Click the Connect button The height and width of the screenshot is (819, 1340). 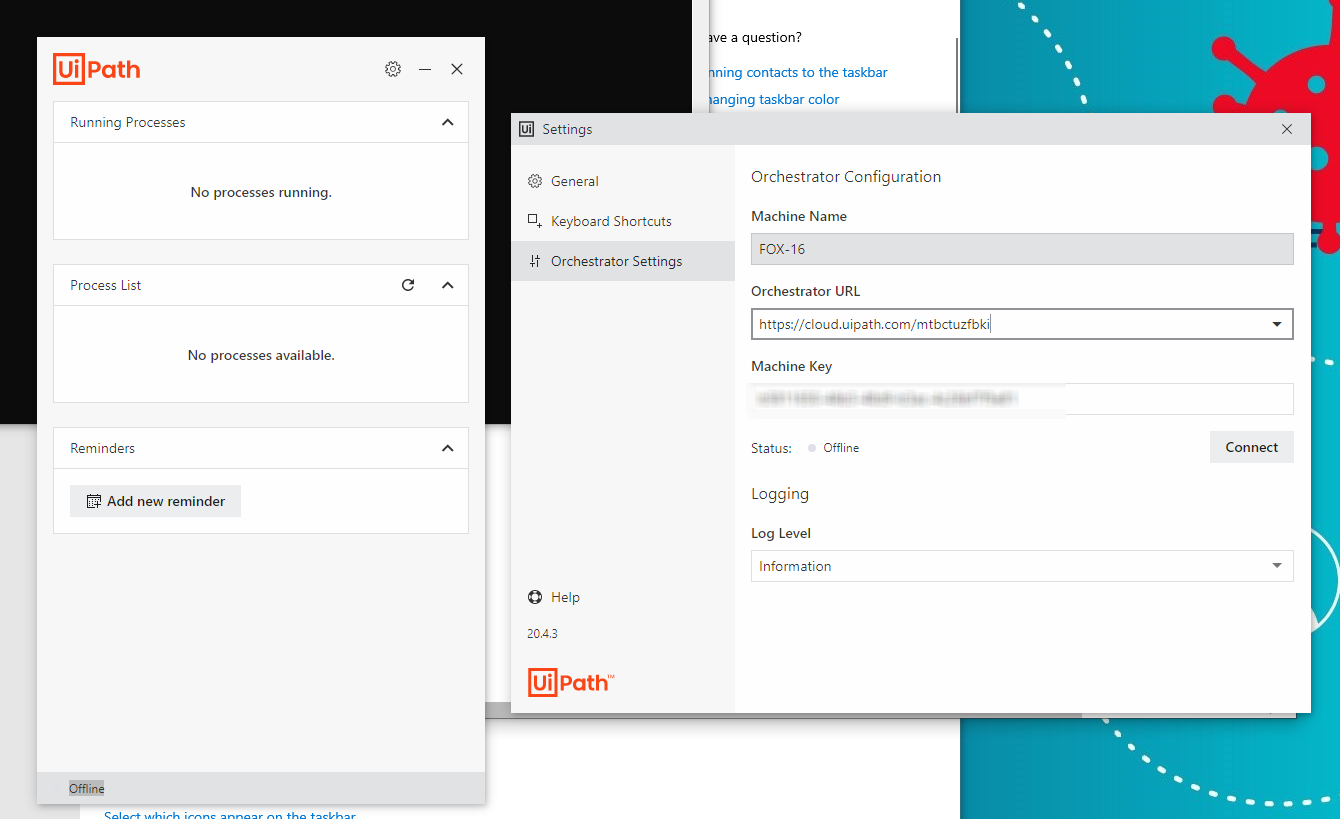pos(1252,447)
